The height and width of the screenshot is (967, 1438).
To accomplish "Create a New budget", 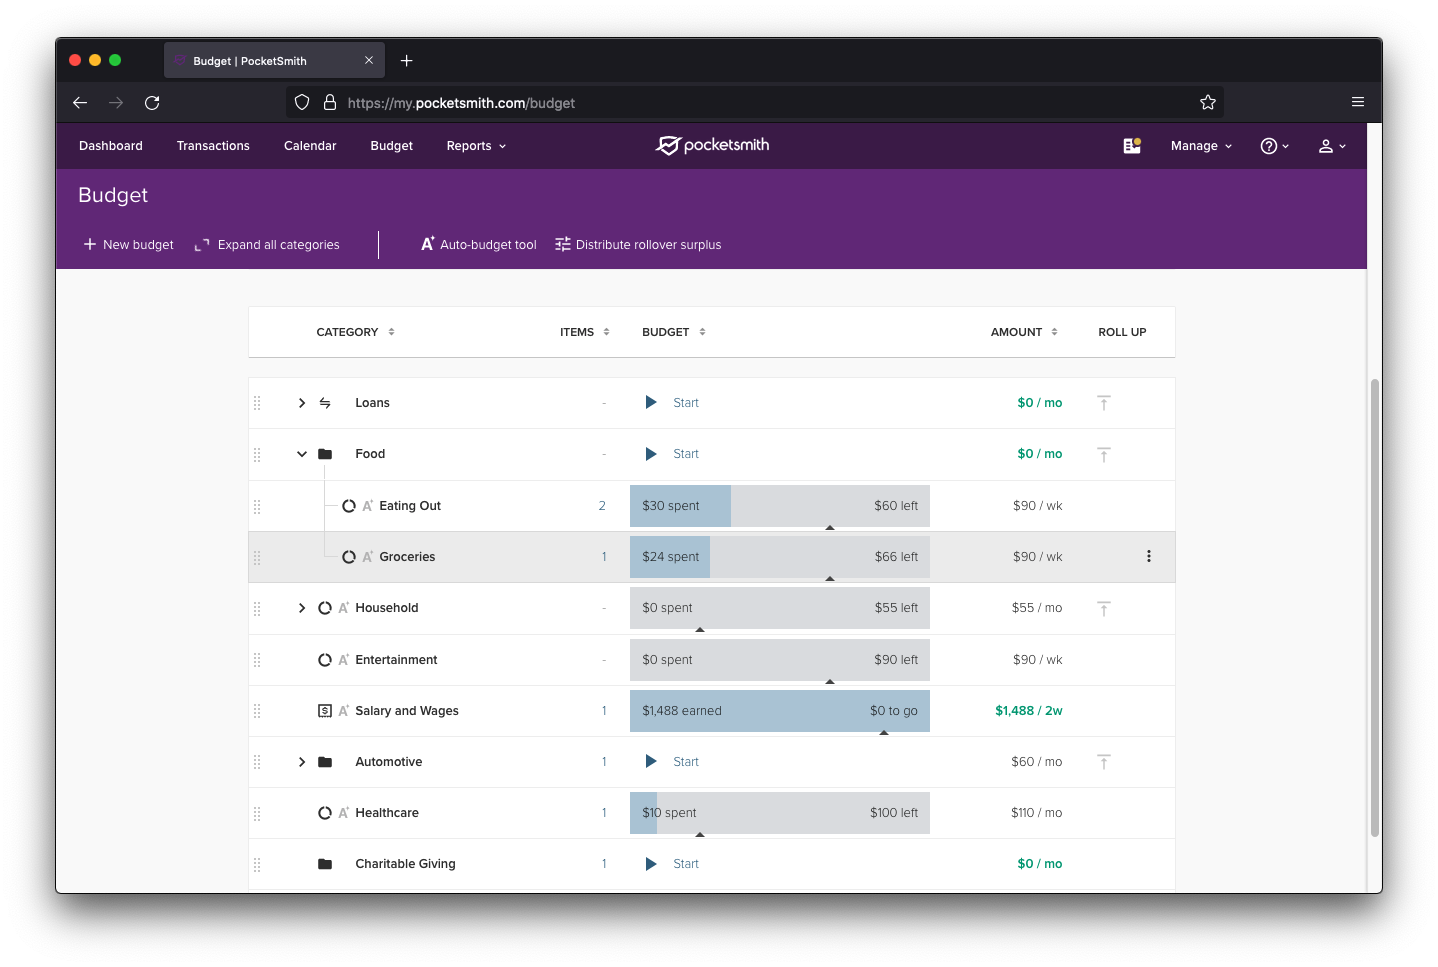I will [128, 244].
